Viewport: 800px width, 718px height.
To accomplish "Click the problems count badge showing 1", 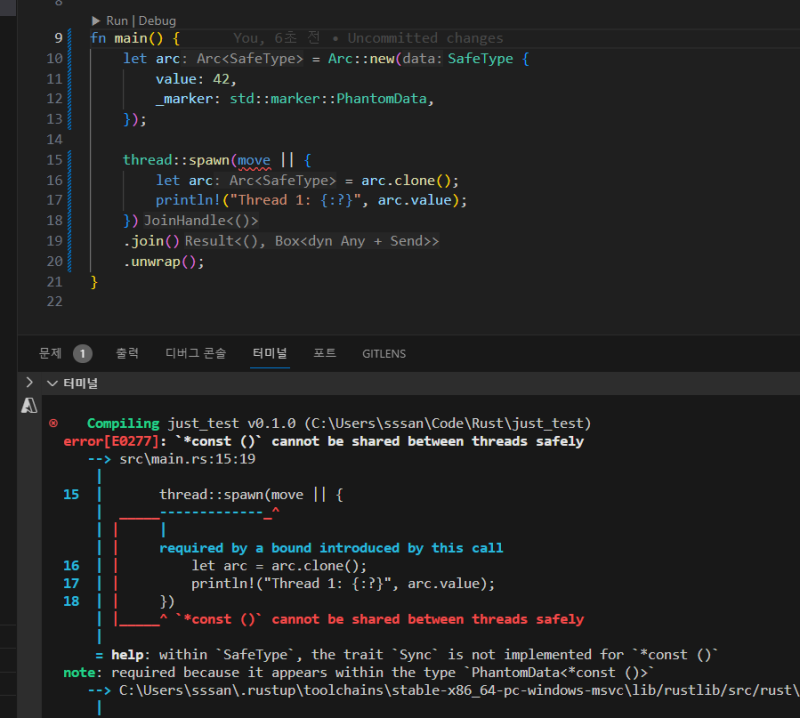I will coord(82,353).
